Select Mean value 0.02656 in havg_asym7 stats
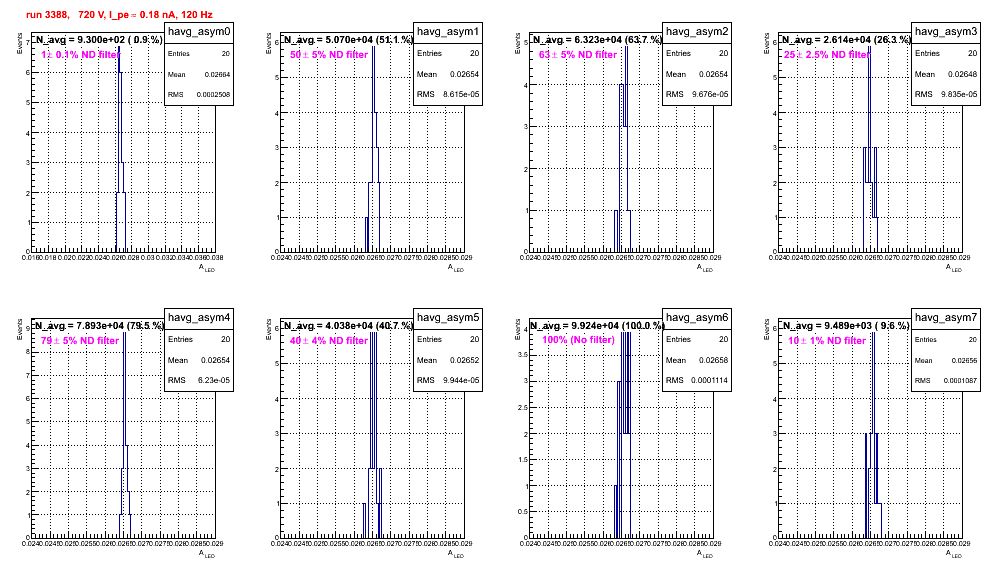The width and height of the screenshot is (996, 572). [964, 360]
